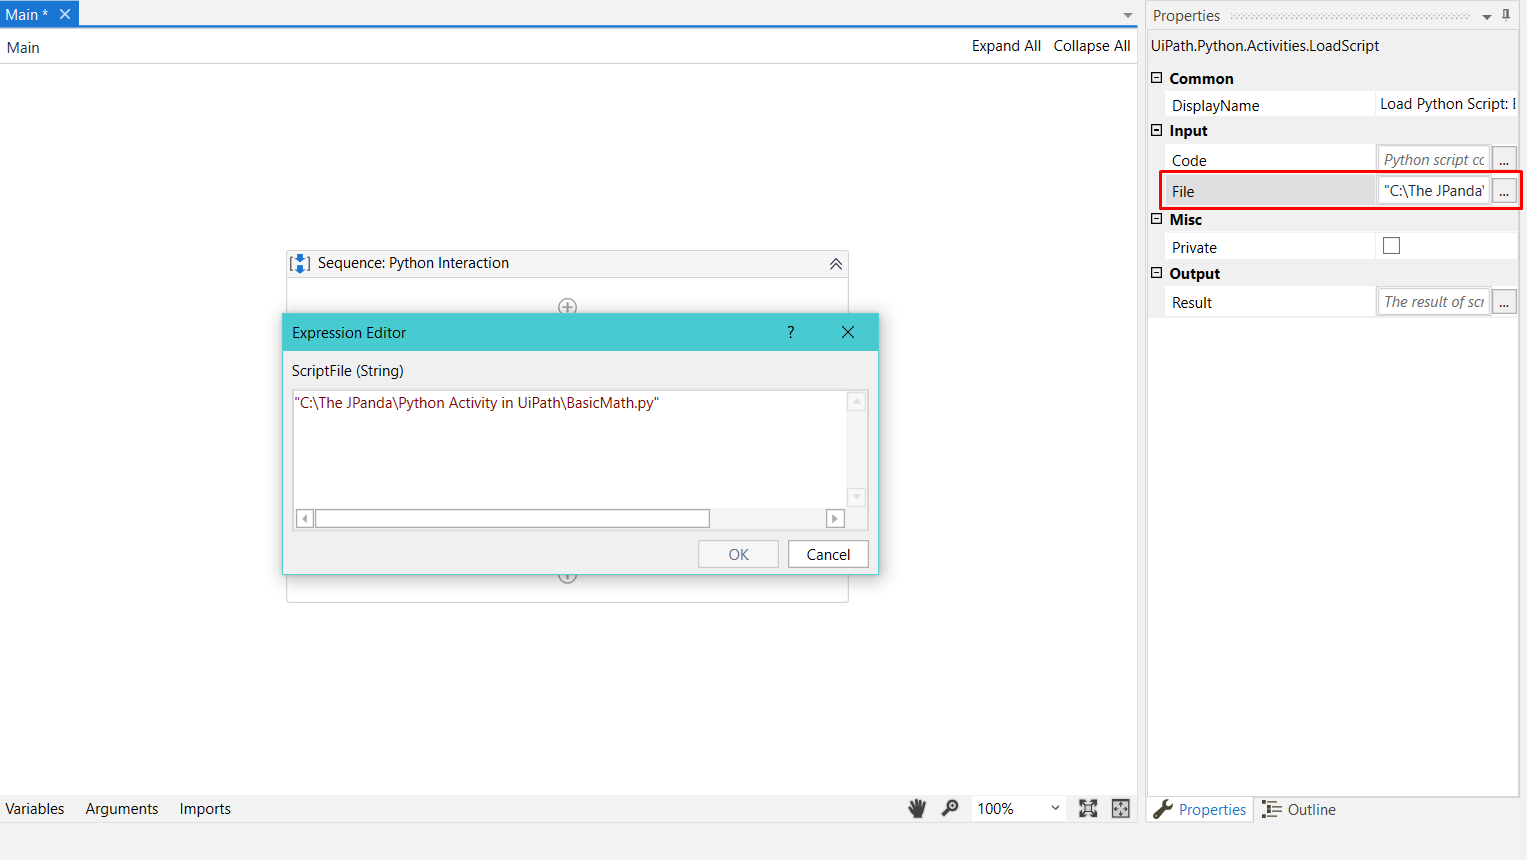Unpin the Properties panel using the pin icon
The width and height of the screenshot is (1527, 860).
tap(1506, 15)
